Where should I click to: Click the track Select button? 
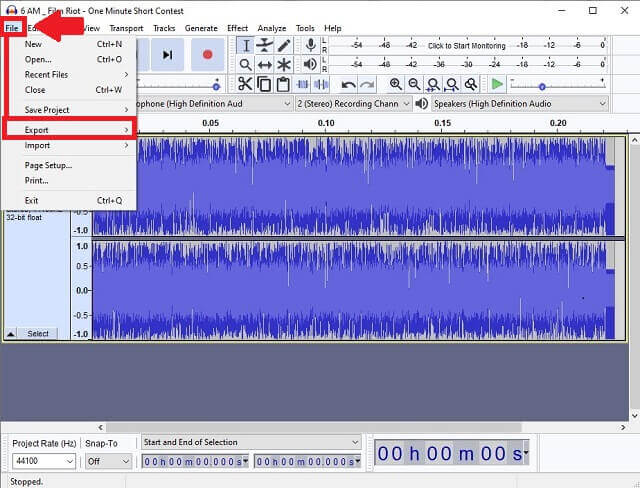38,334
